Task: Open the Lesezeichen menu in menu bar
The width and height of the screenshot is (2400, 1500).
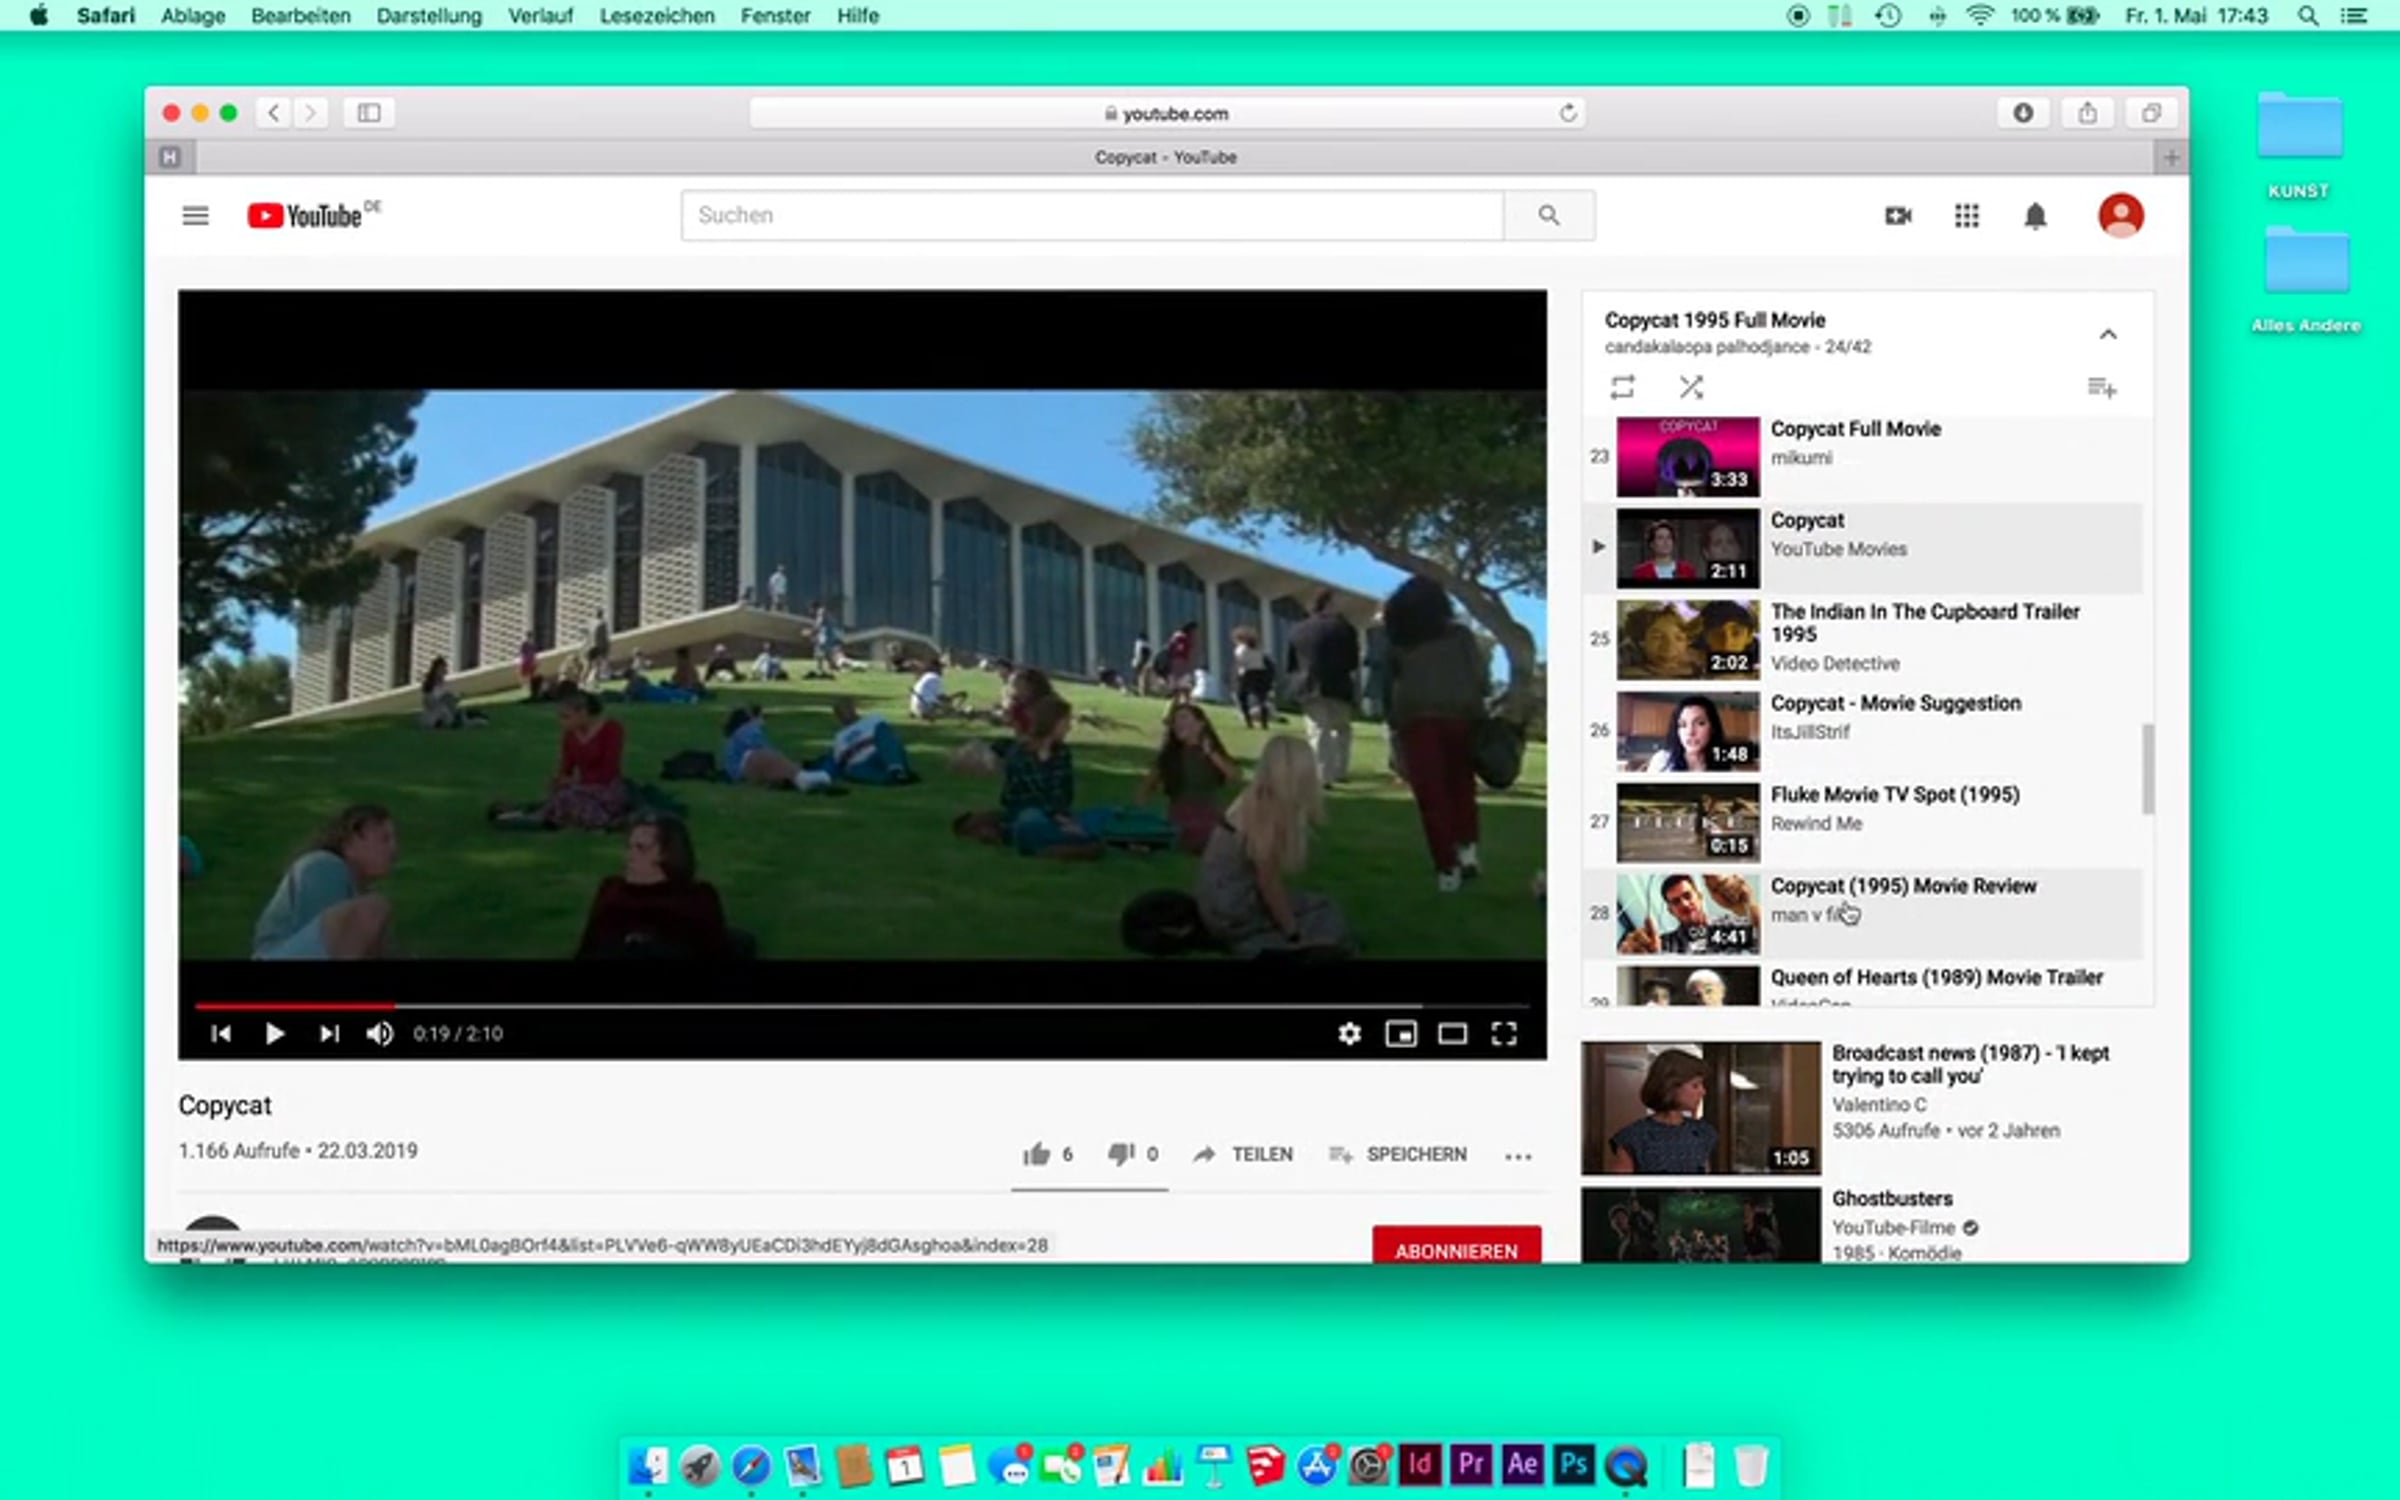Action: pyautogui.click(x=656, y=16)
